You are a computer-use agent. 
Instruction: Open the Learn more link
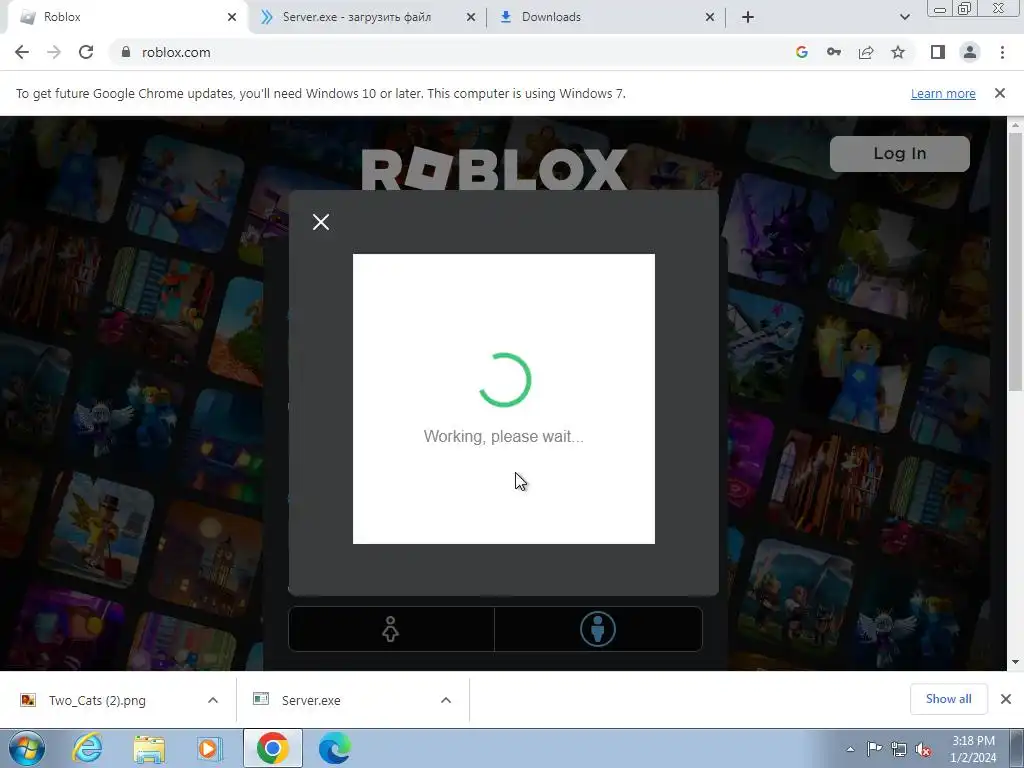point(943,93)
